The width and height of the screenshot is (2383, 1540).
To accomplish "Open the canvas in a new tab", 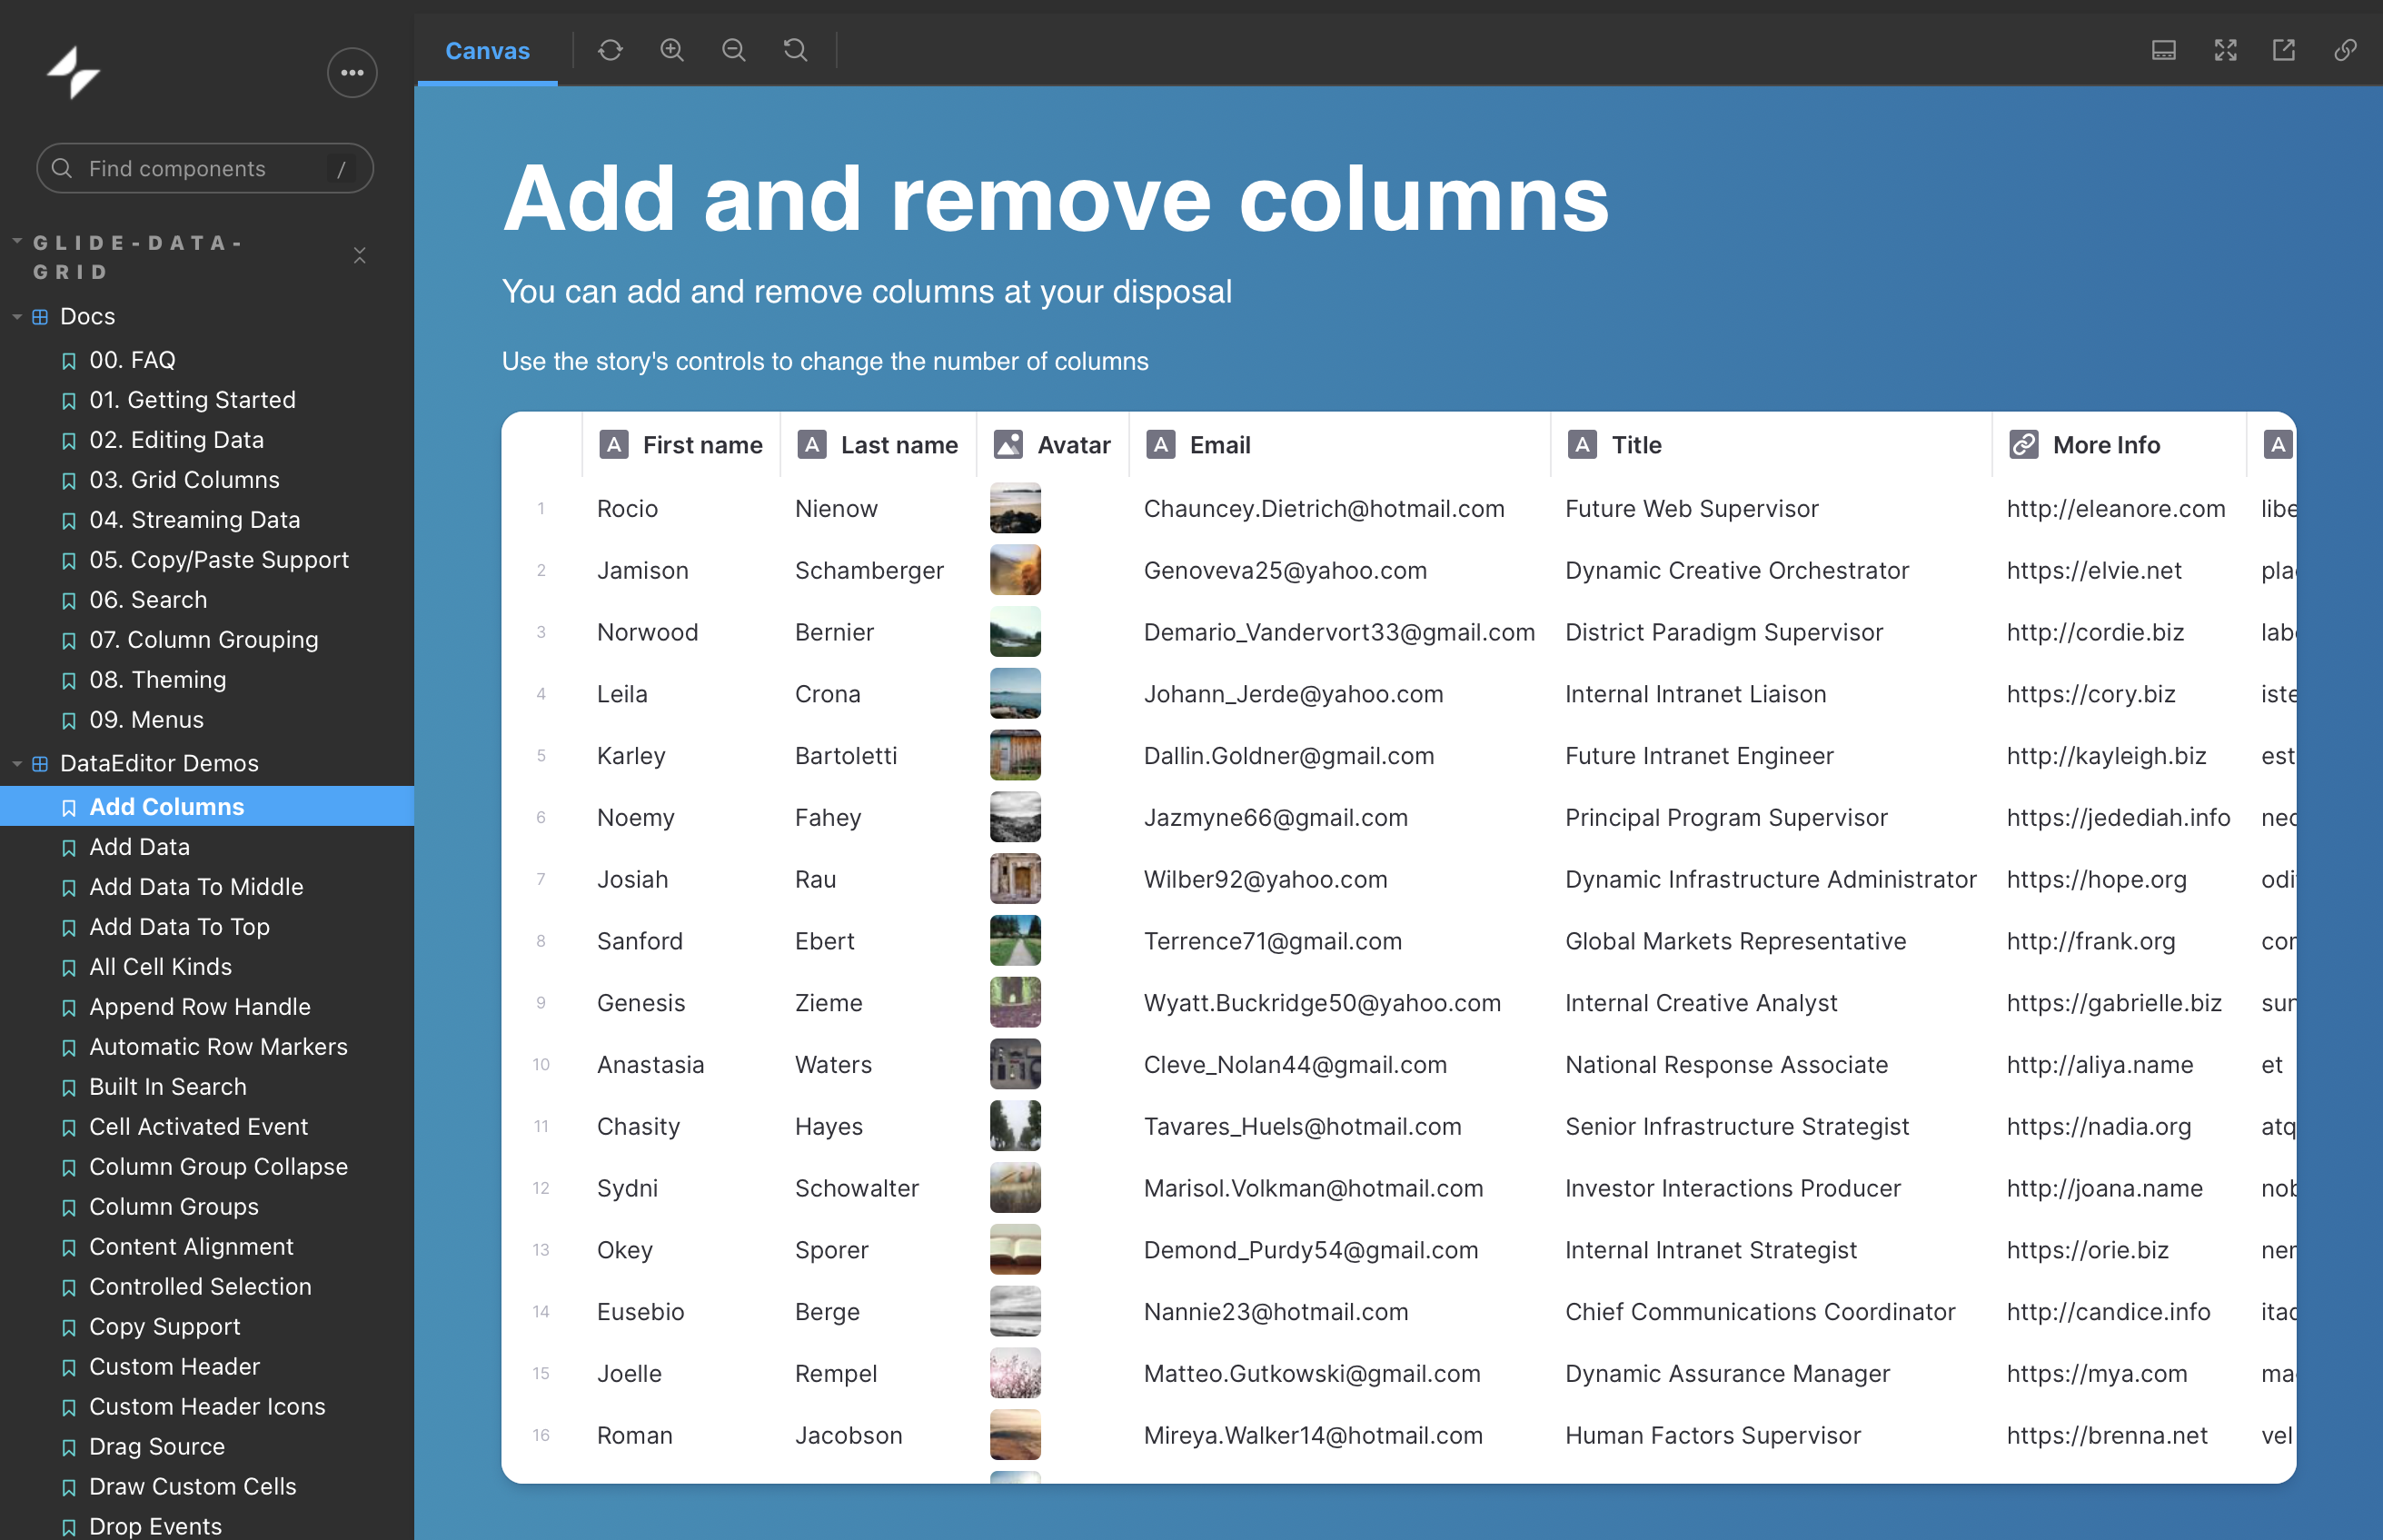I will (x=2284, y=49).
